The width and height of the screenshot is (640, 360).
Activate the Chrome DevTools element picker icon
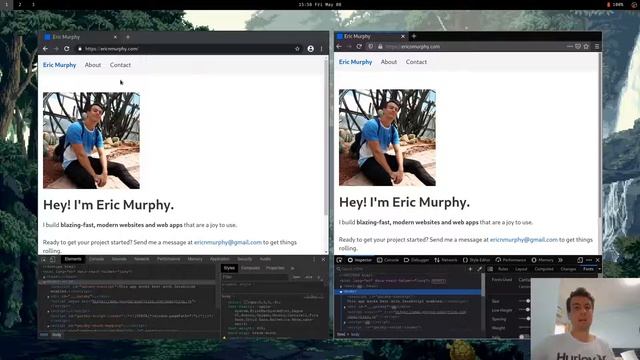(44, 259)
